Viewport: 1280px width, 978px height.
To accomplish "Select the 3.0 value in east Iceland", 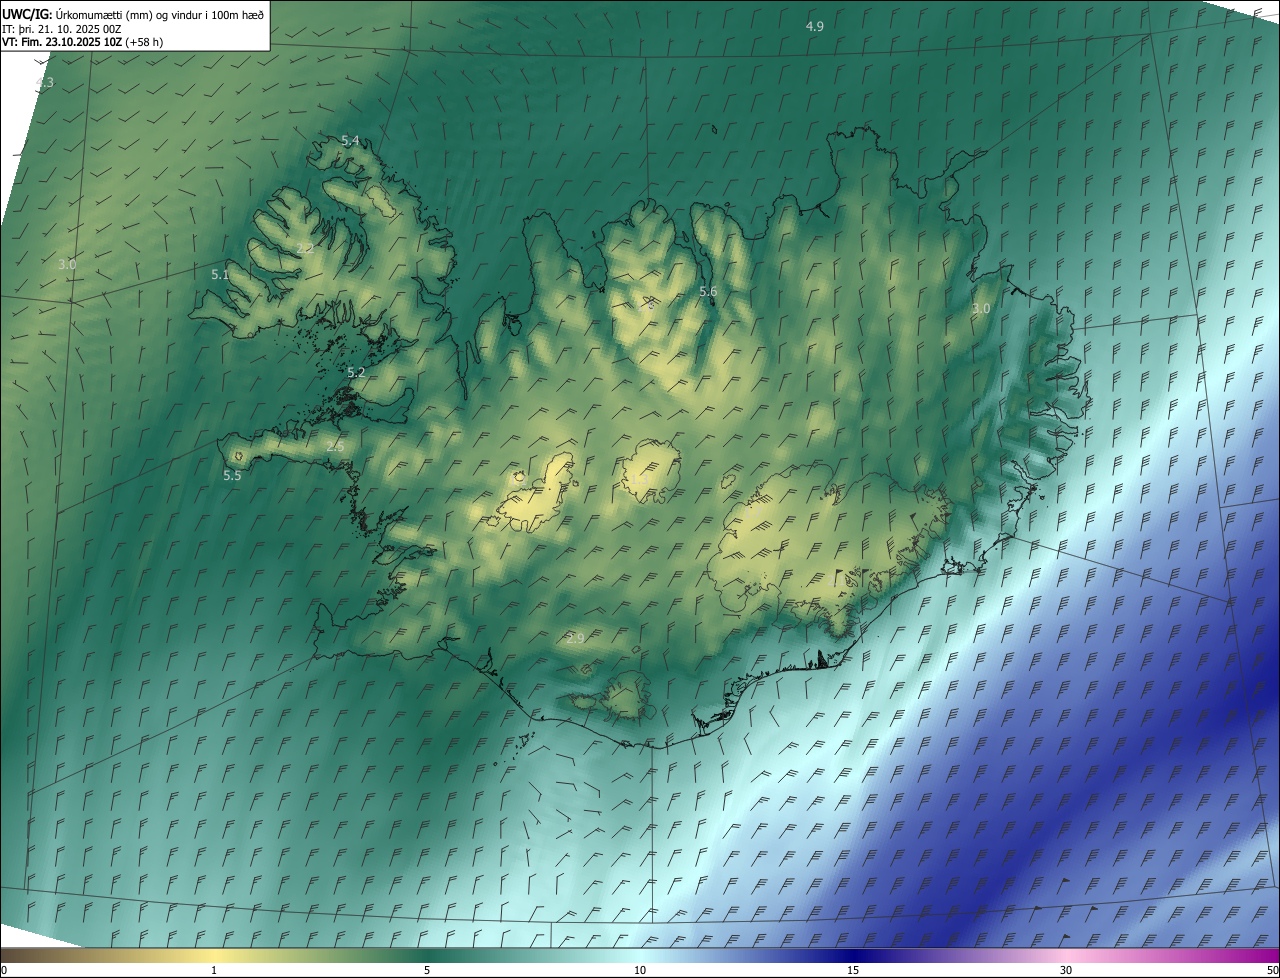I will tap(981, 309).
